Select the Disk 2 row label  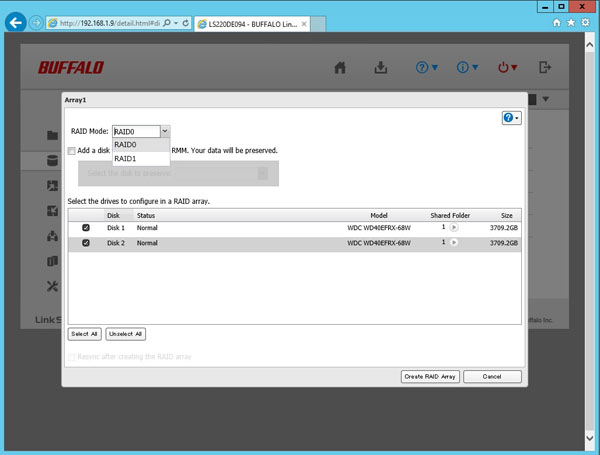116,243
